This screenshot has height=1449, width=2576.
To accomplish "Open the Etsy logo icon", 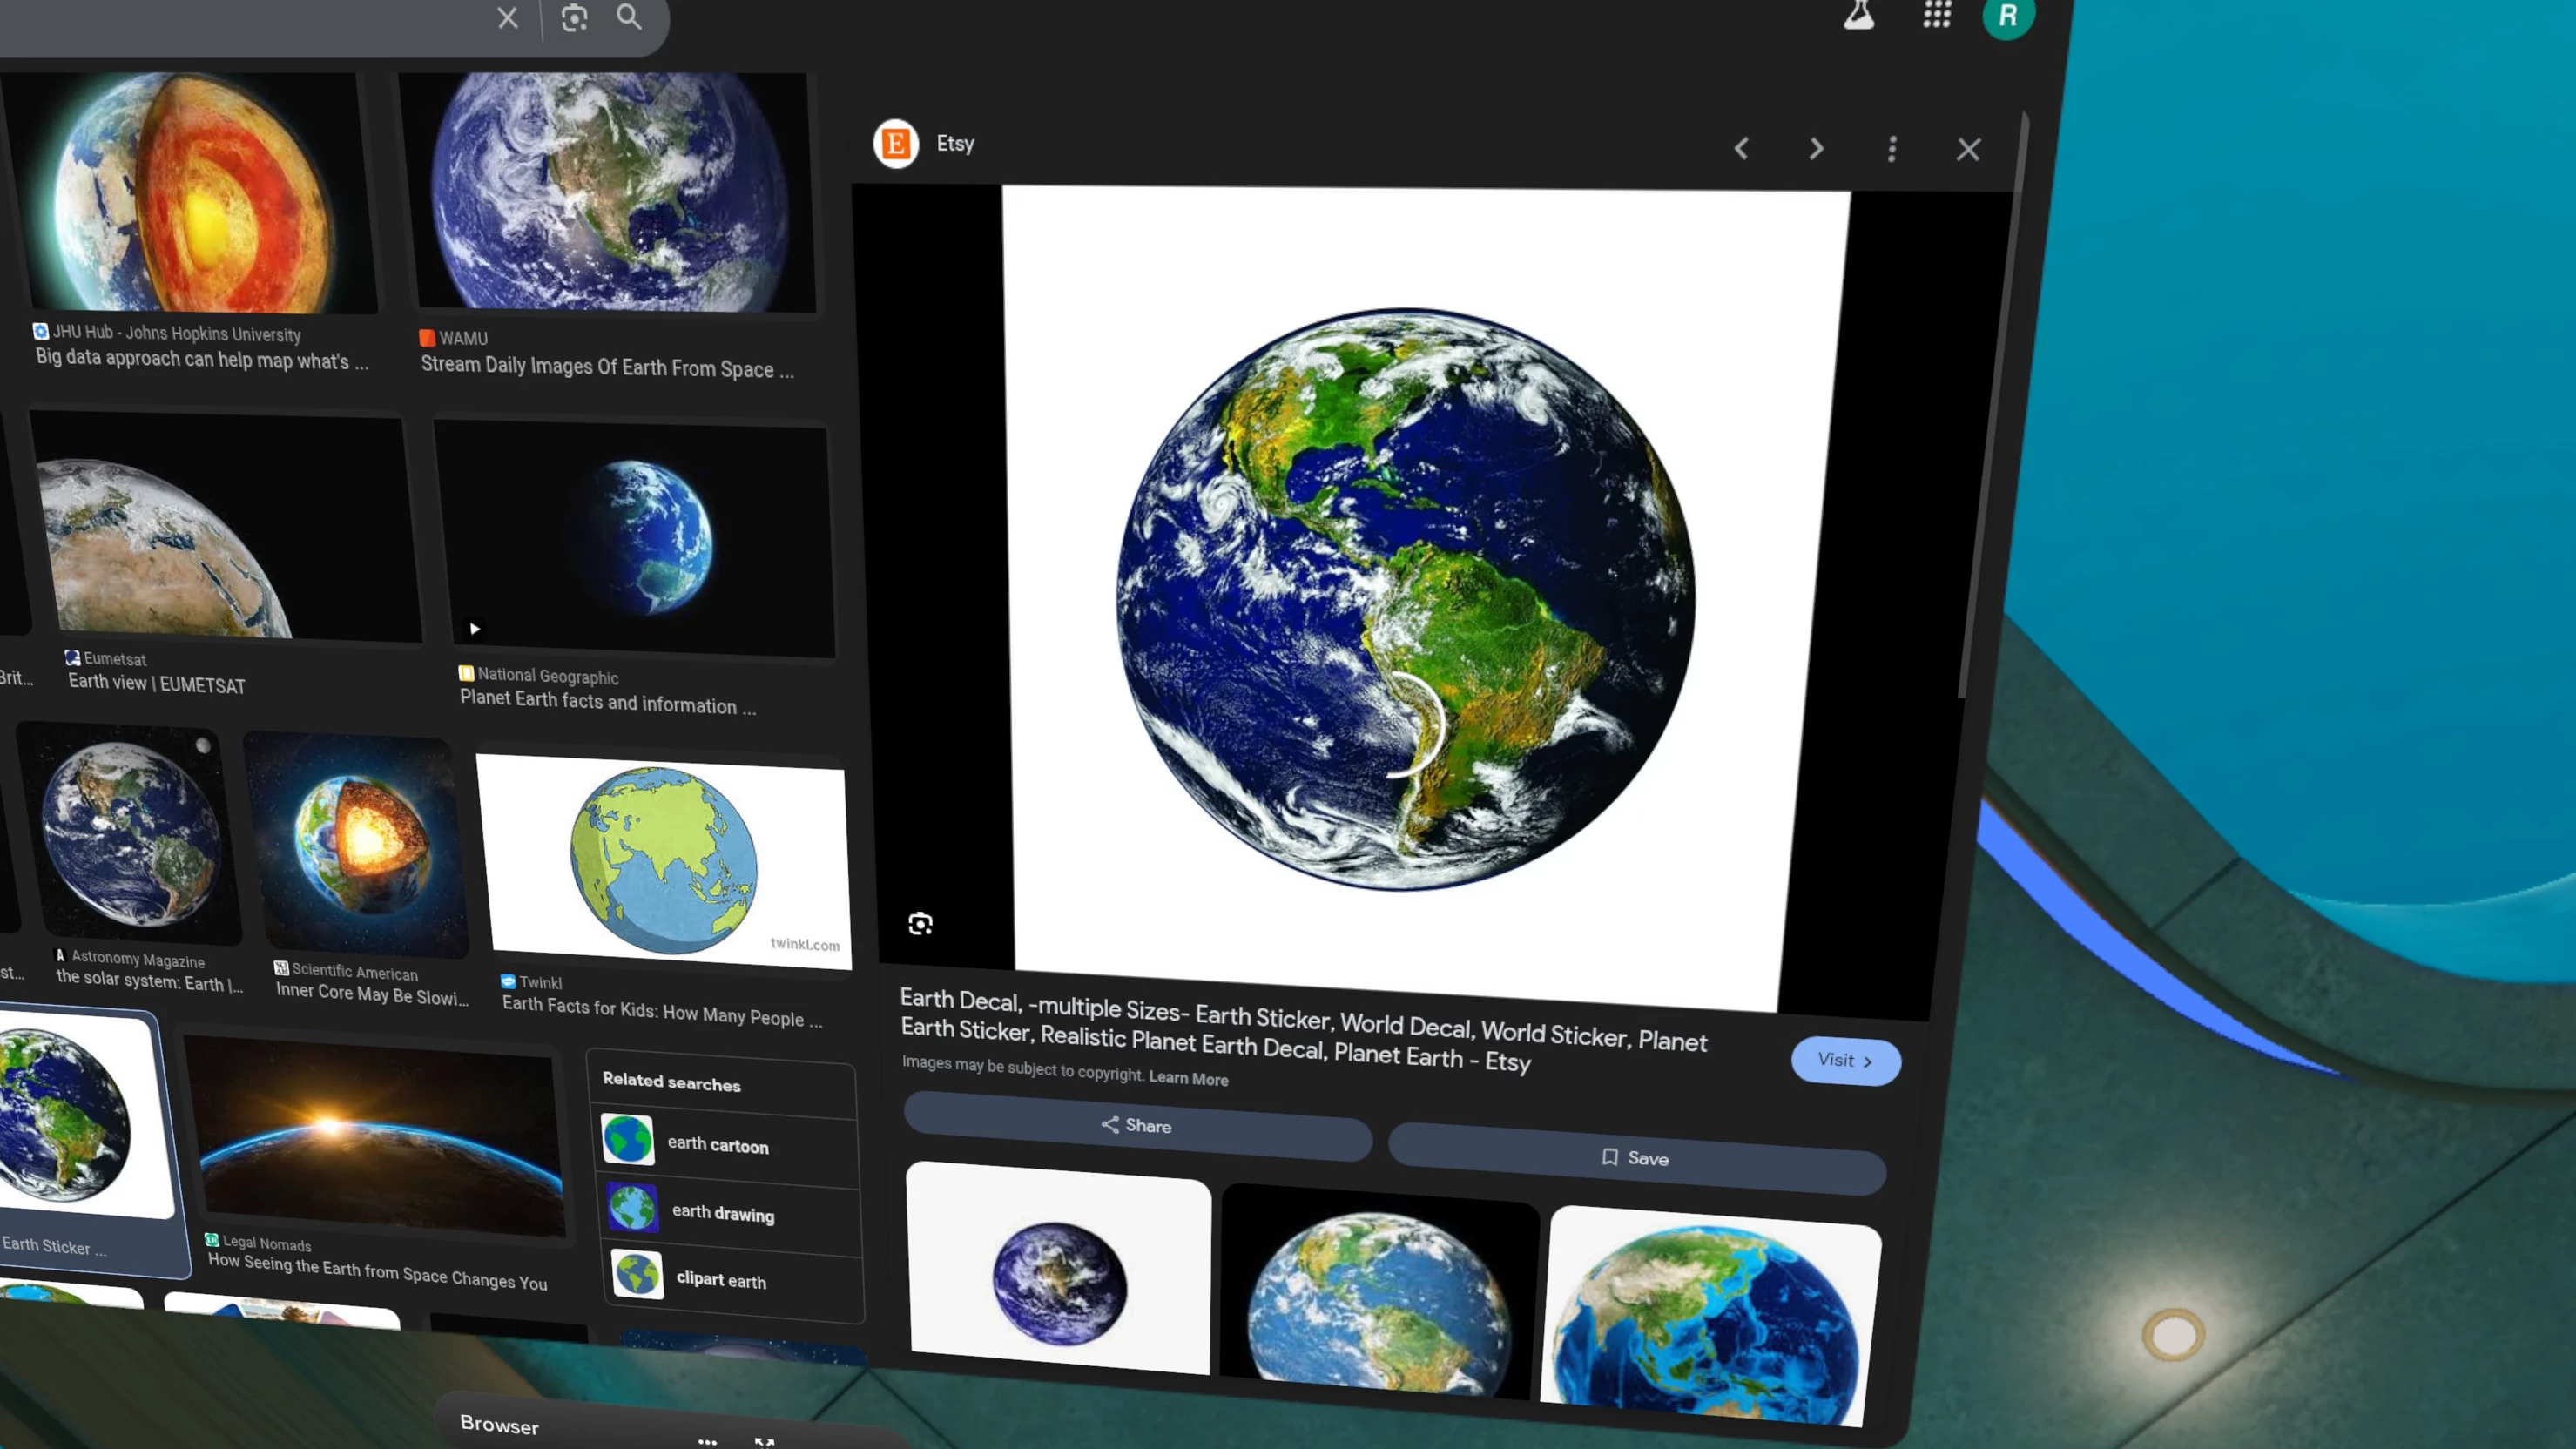I will 895,144.
